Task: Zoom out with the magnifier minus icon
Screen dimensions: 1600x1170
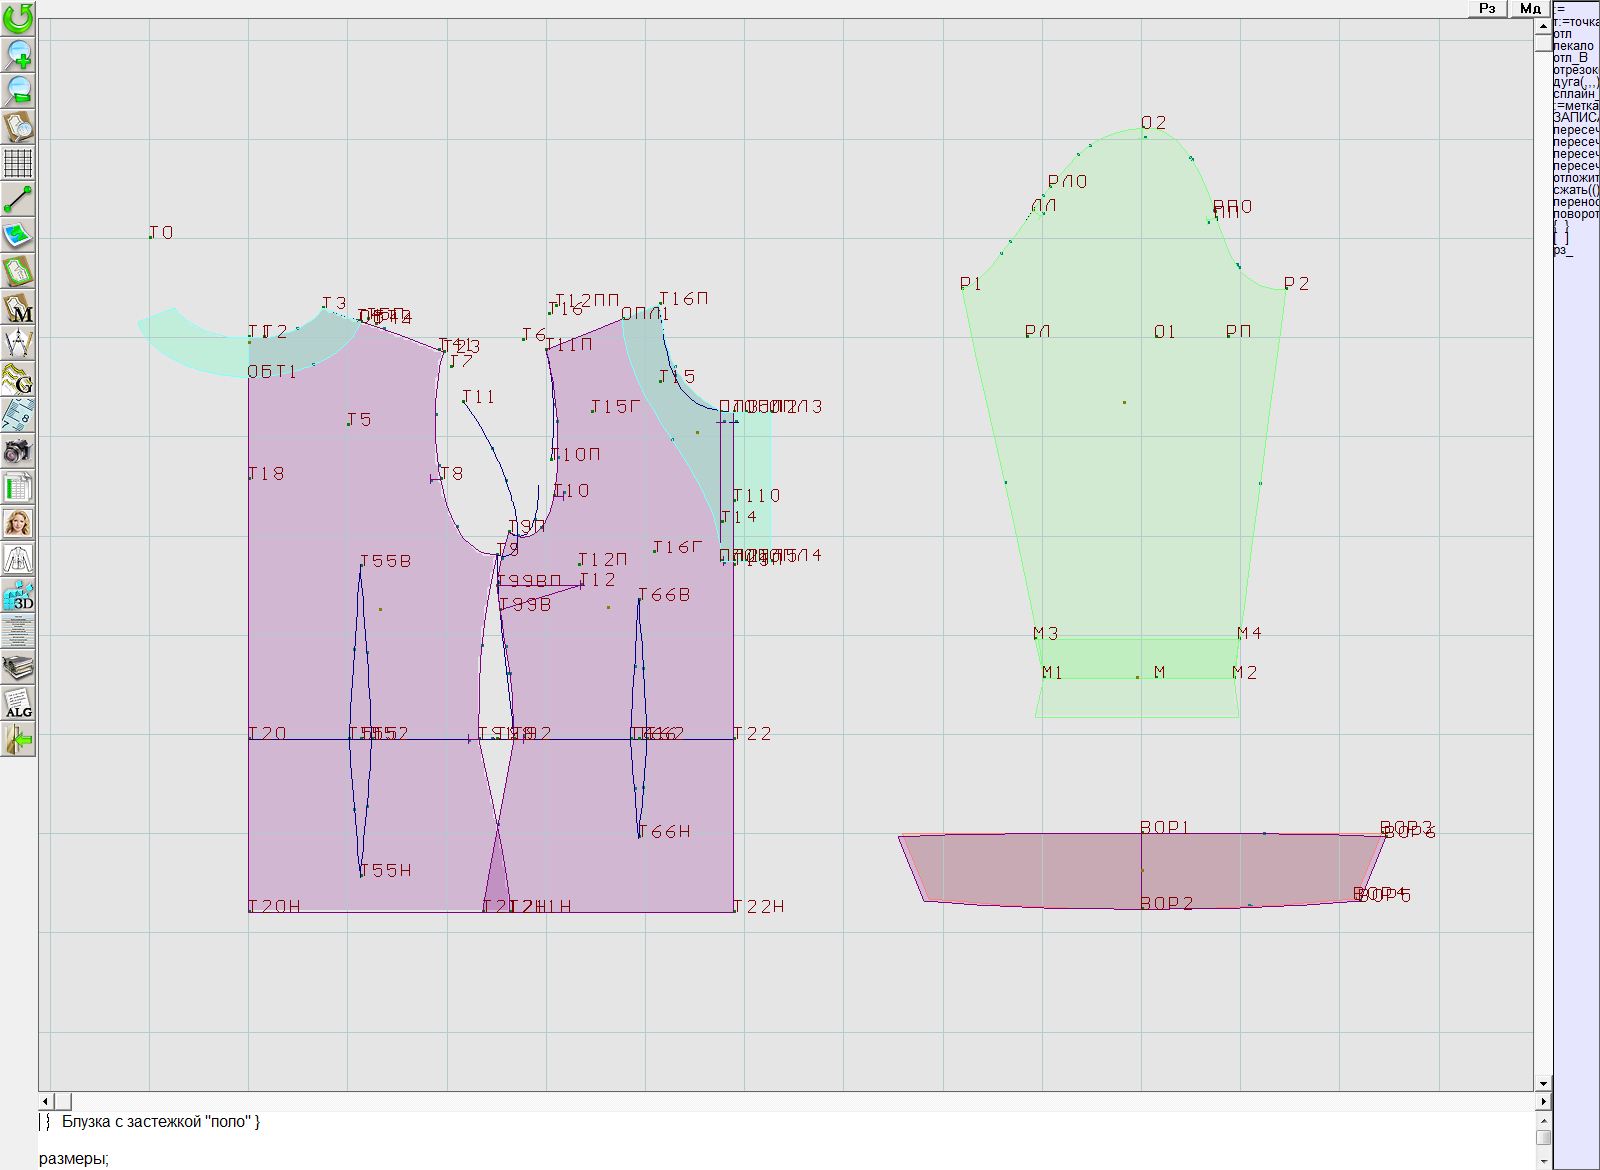Action: click(x=18, y=90)
